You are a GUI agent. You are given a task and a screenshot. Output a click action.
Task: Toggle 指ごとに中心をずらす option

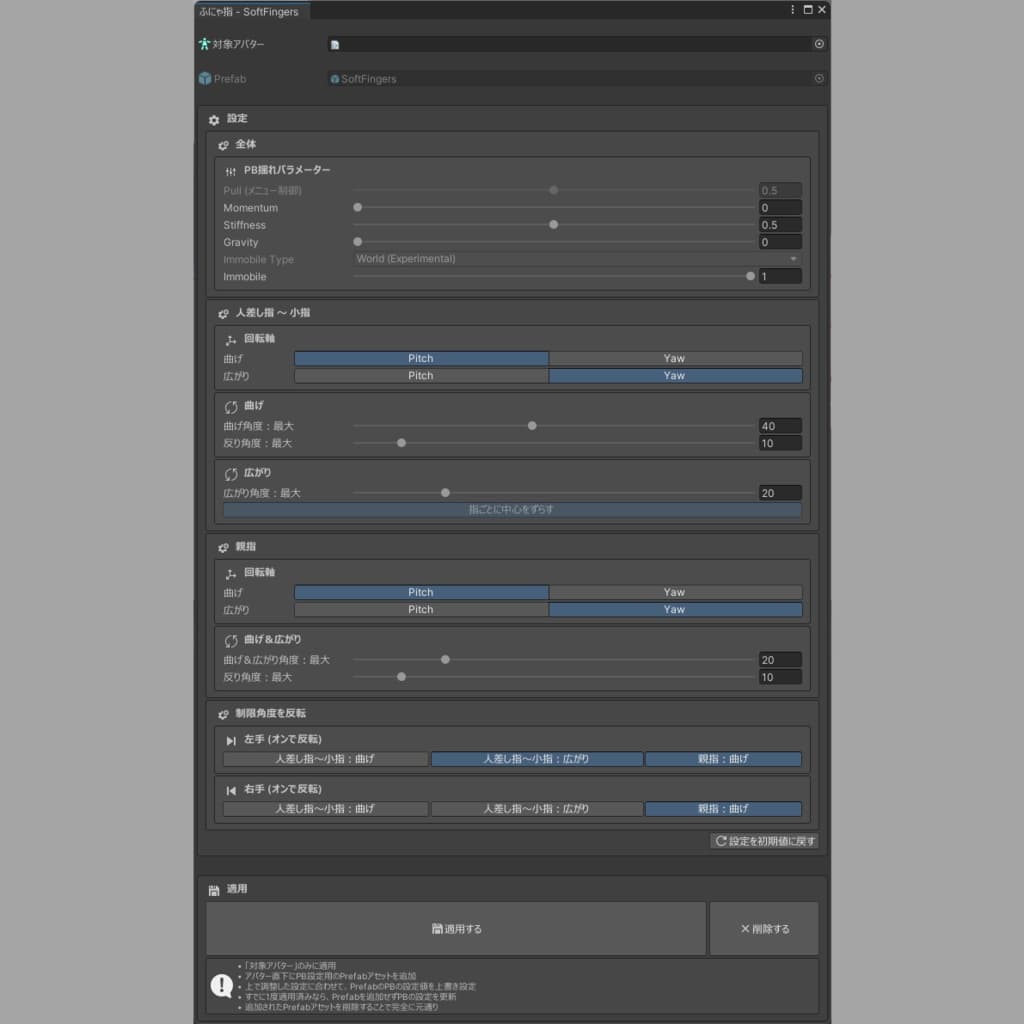[511, 510]
